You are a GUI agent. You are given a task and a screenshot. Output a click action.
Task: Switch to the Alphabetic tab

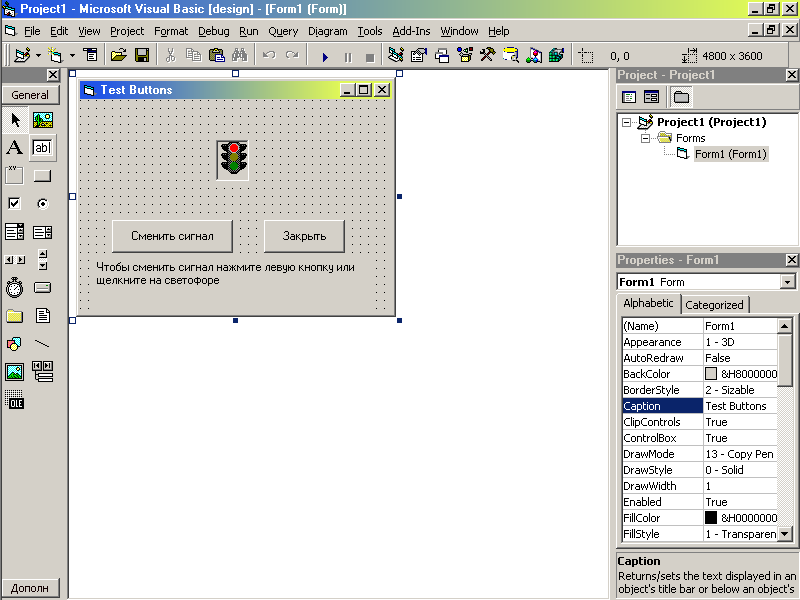(x=648, y=303)
